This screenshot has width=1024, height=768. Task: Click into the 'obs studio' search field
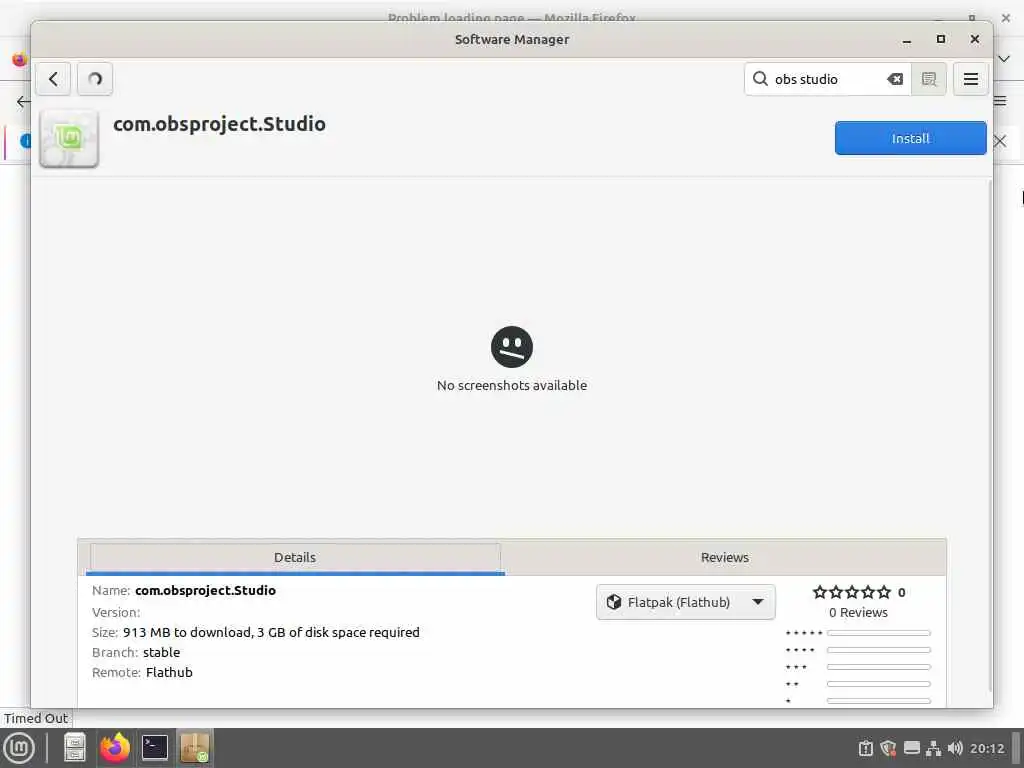(x=827, y=79)
